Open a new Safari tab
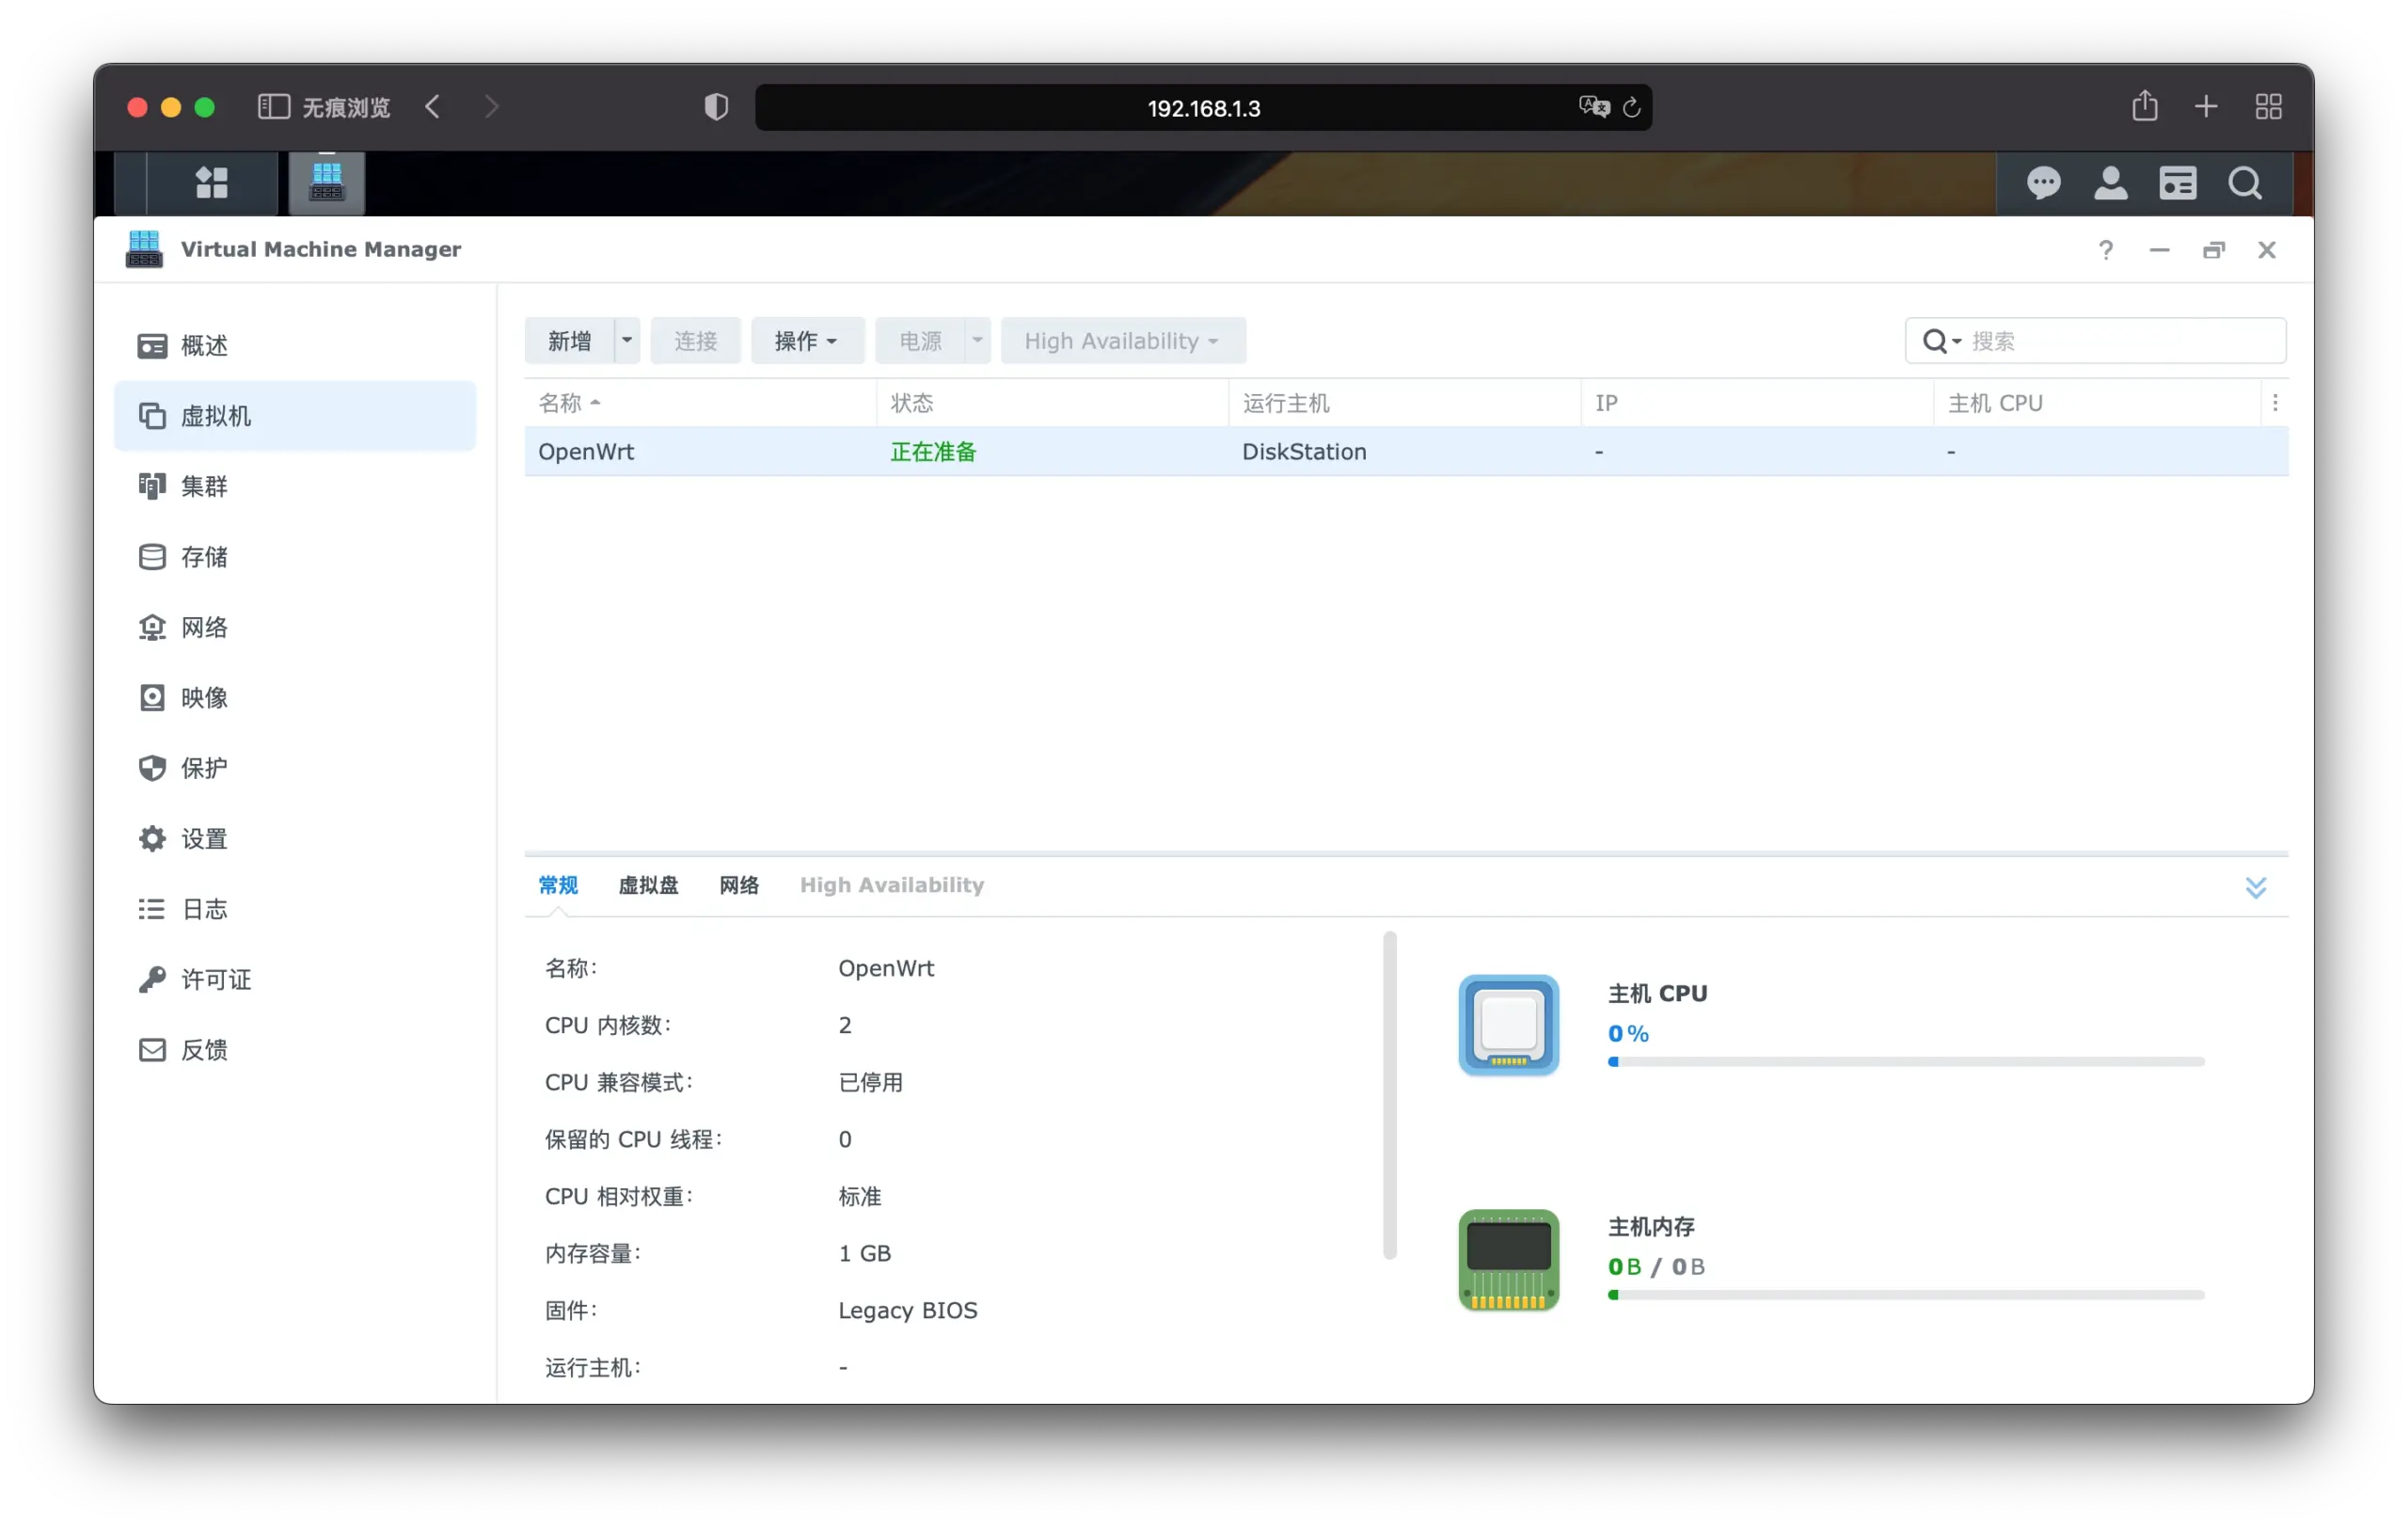Viewport: 2408px width, 1528px height. click(2206, 107)
